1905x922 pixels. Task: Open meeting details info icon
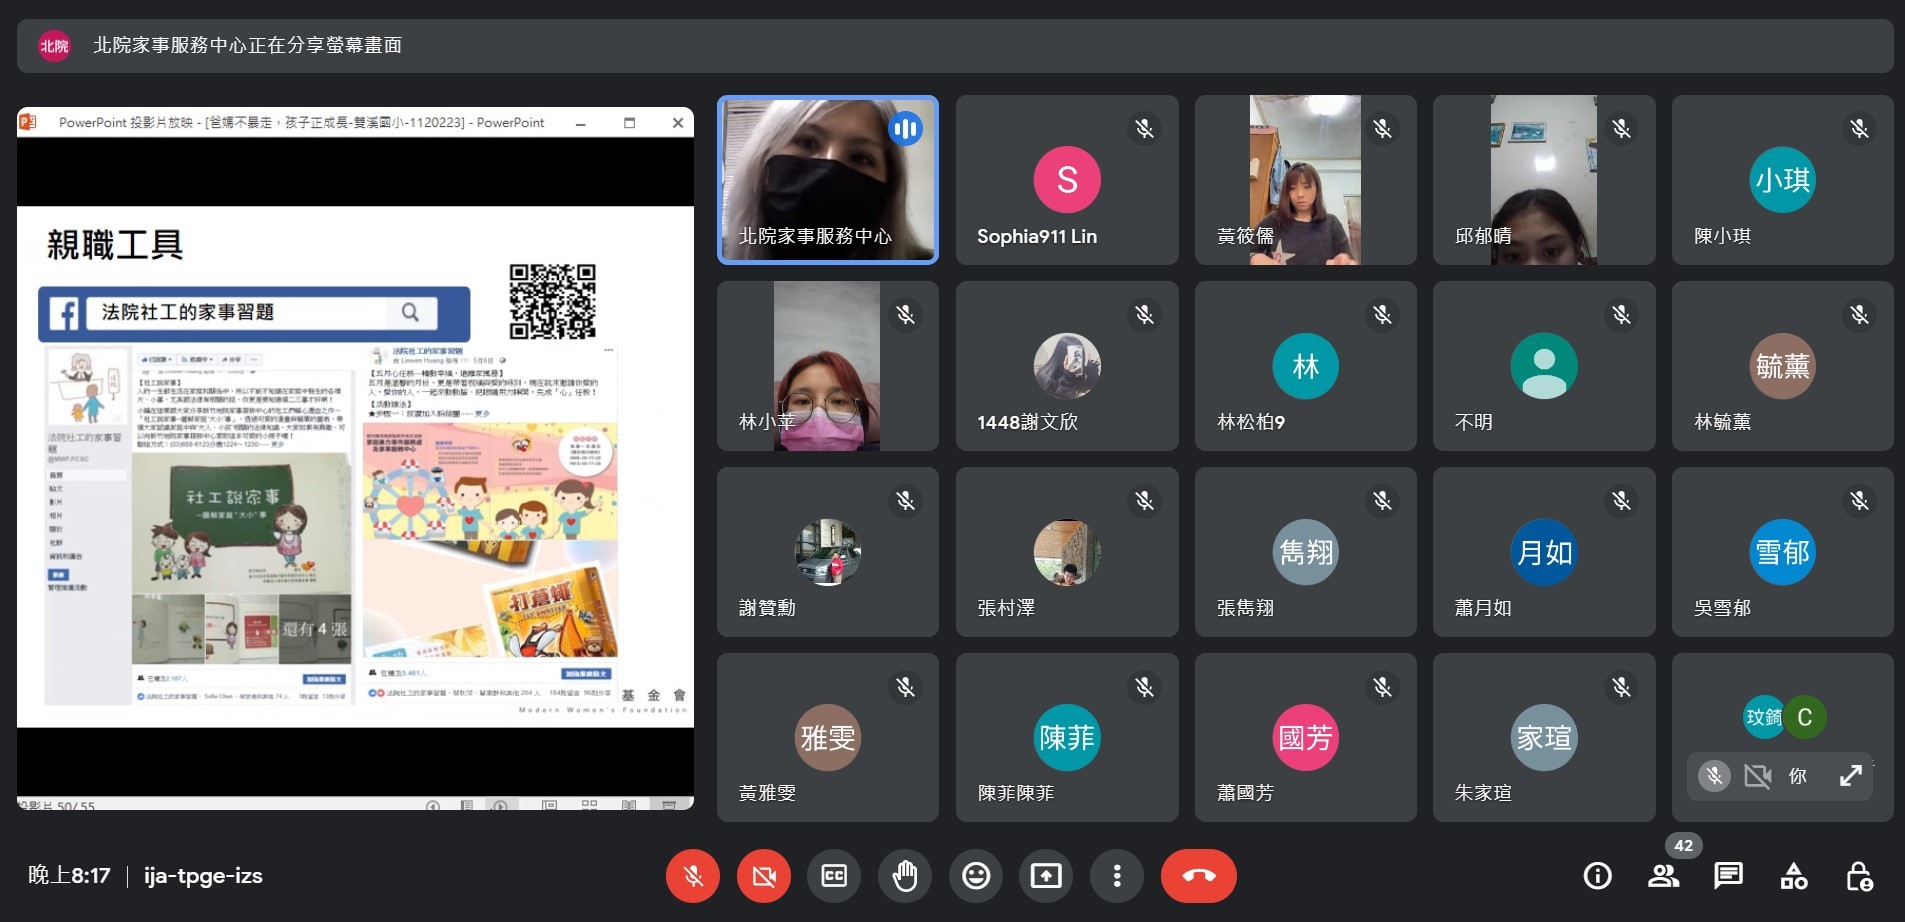1597,876
